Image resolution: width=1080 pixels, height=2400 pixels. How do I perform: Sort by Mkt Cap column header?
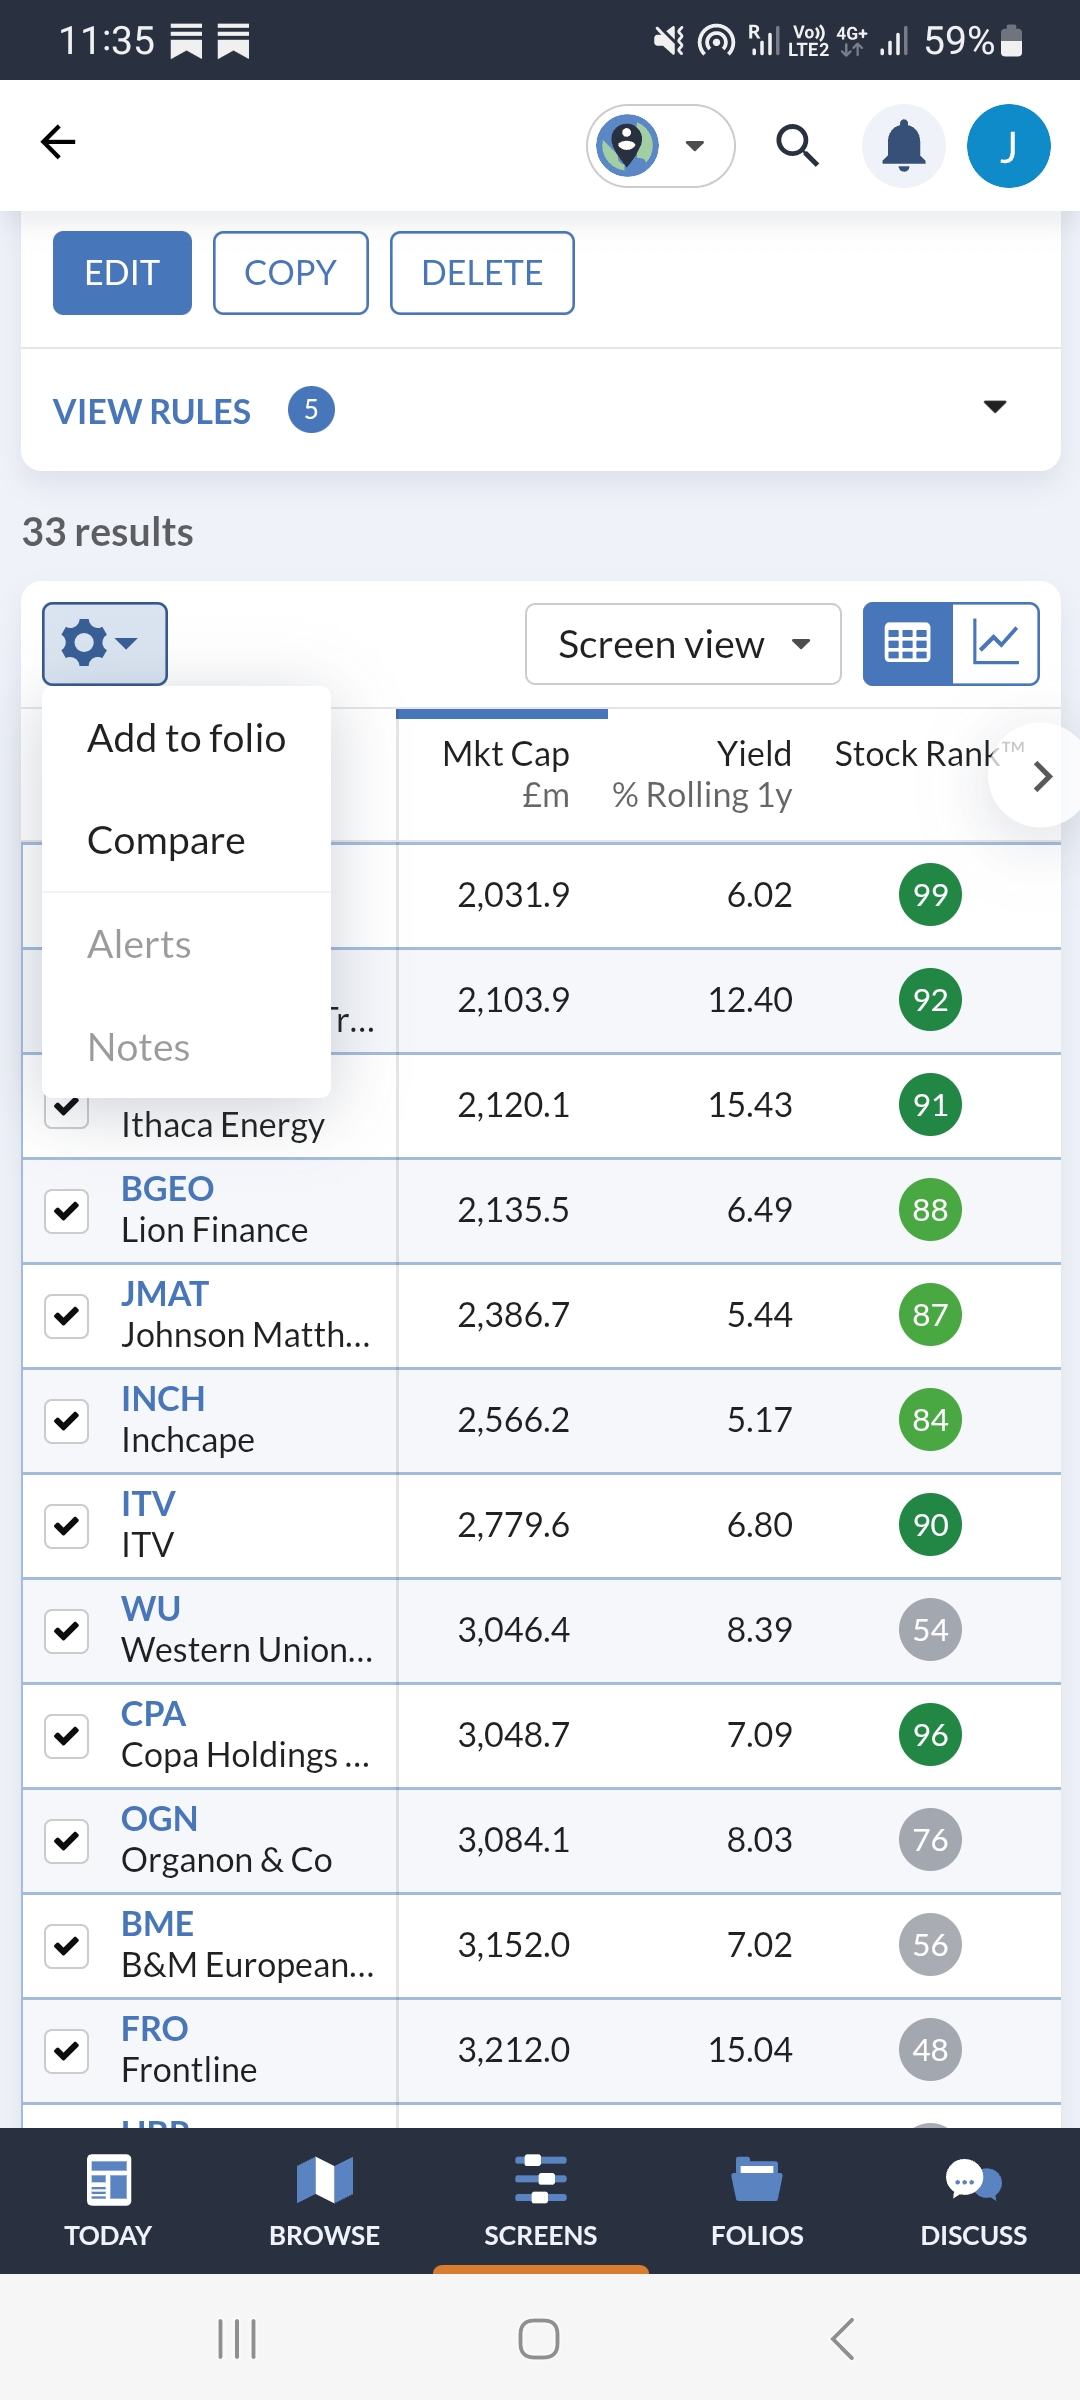[506, 775]
